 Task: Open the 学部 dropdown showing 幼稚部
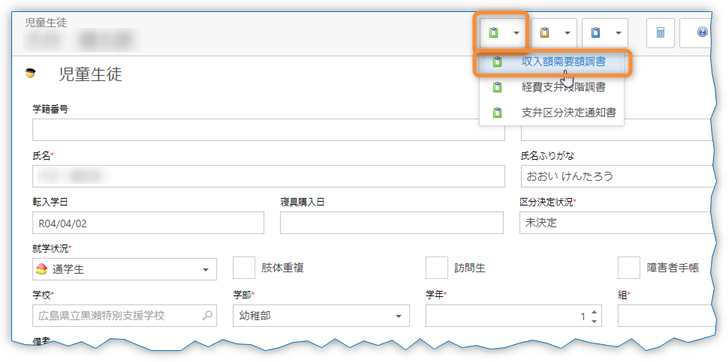point(321,316)
